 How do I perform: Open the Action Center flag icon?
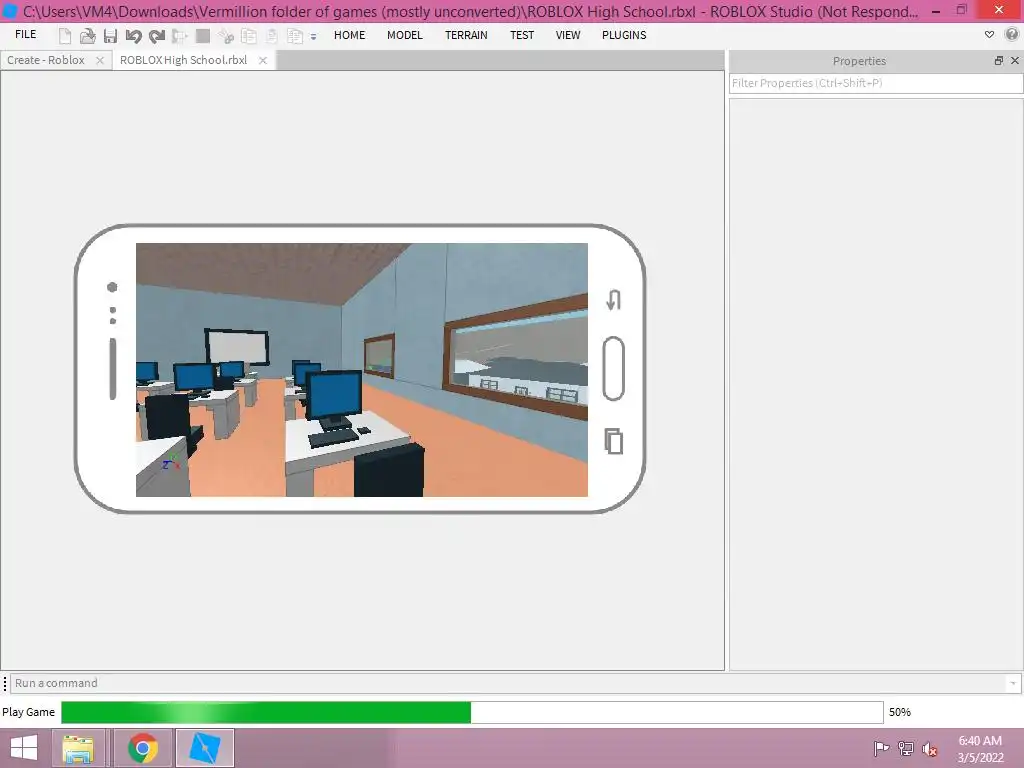point(881,748)
